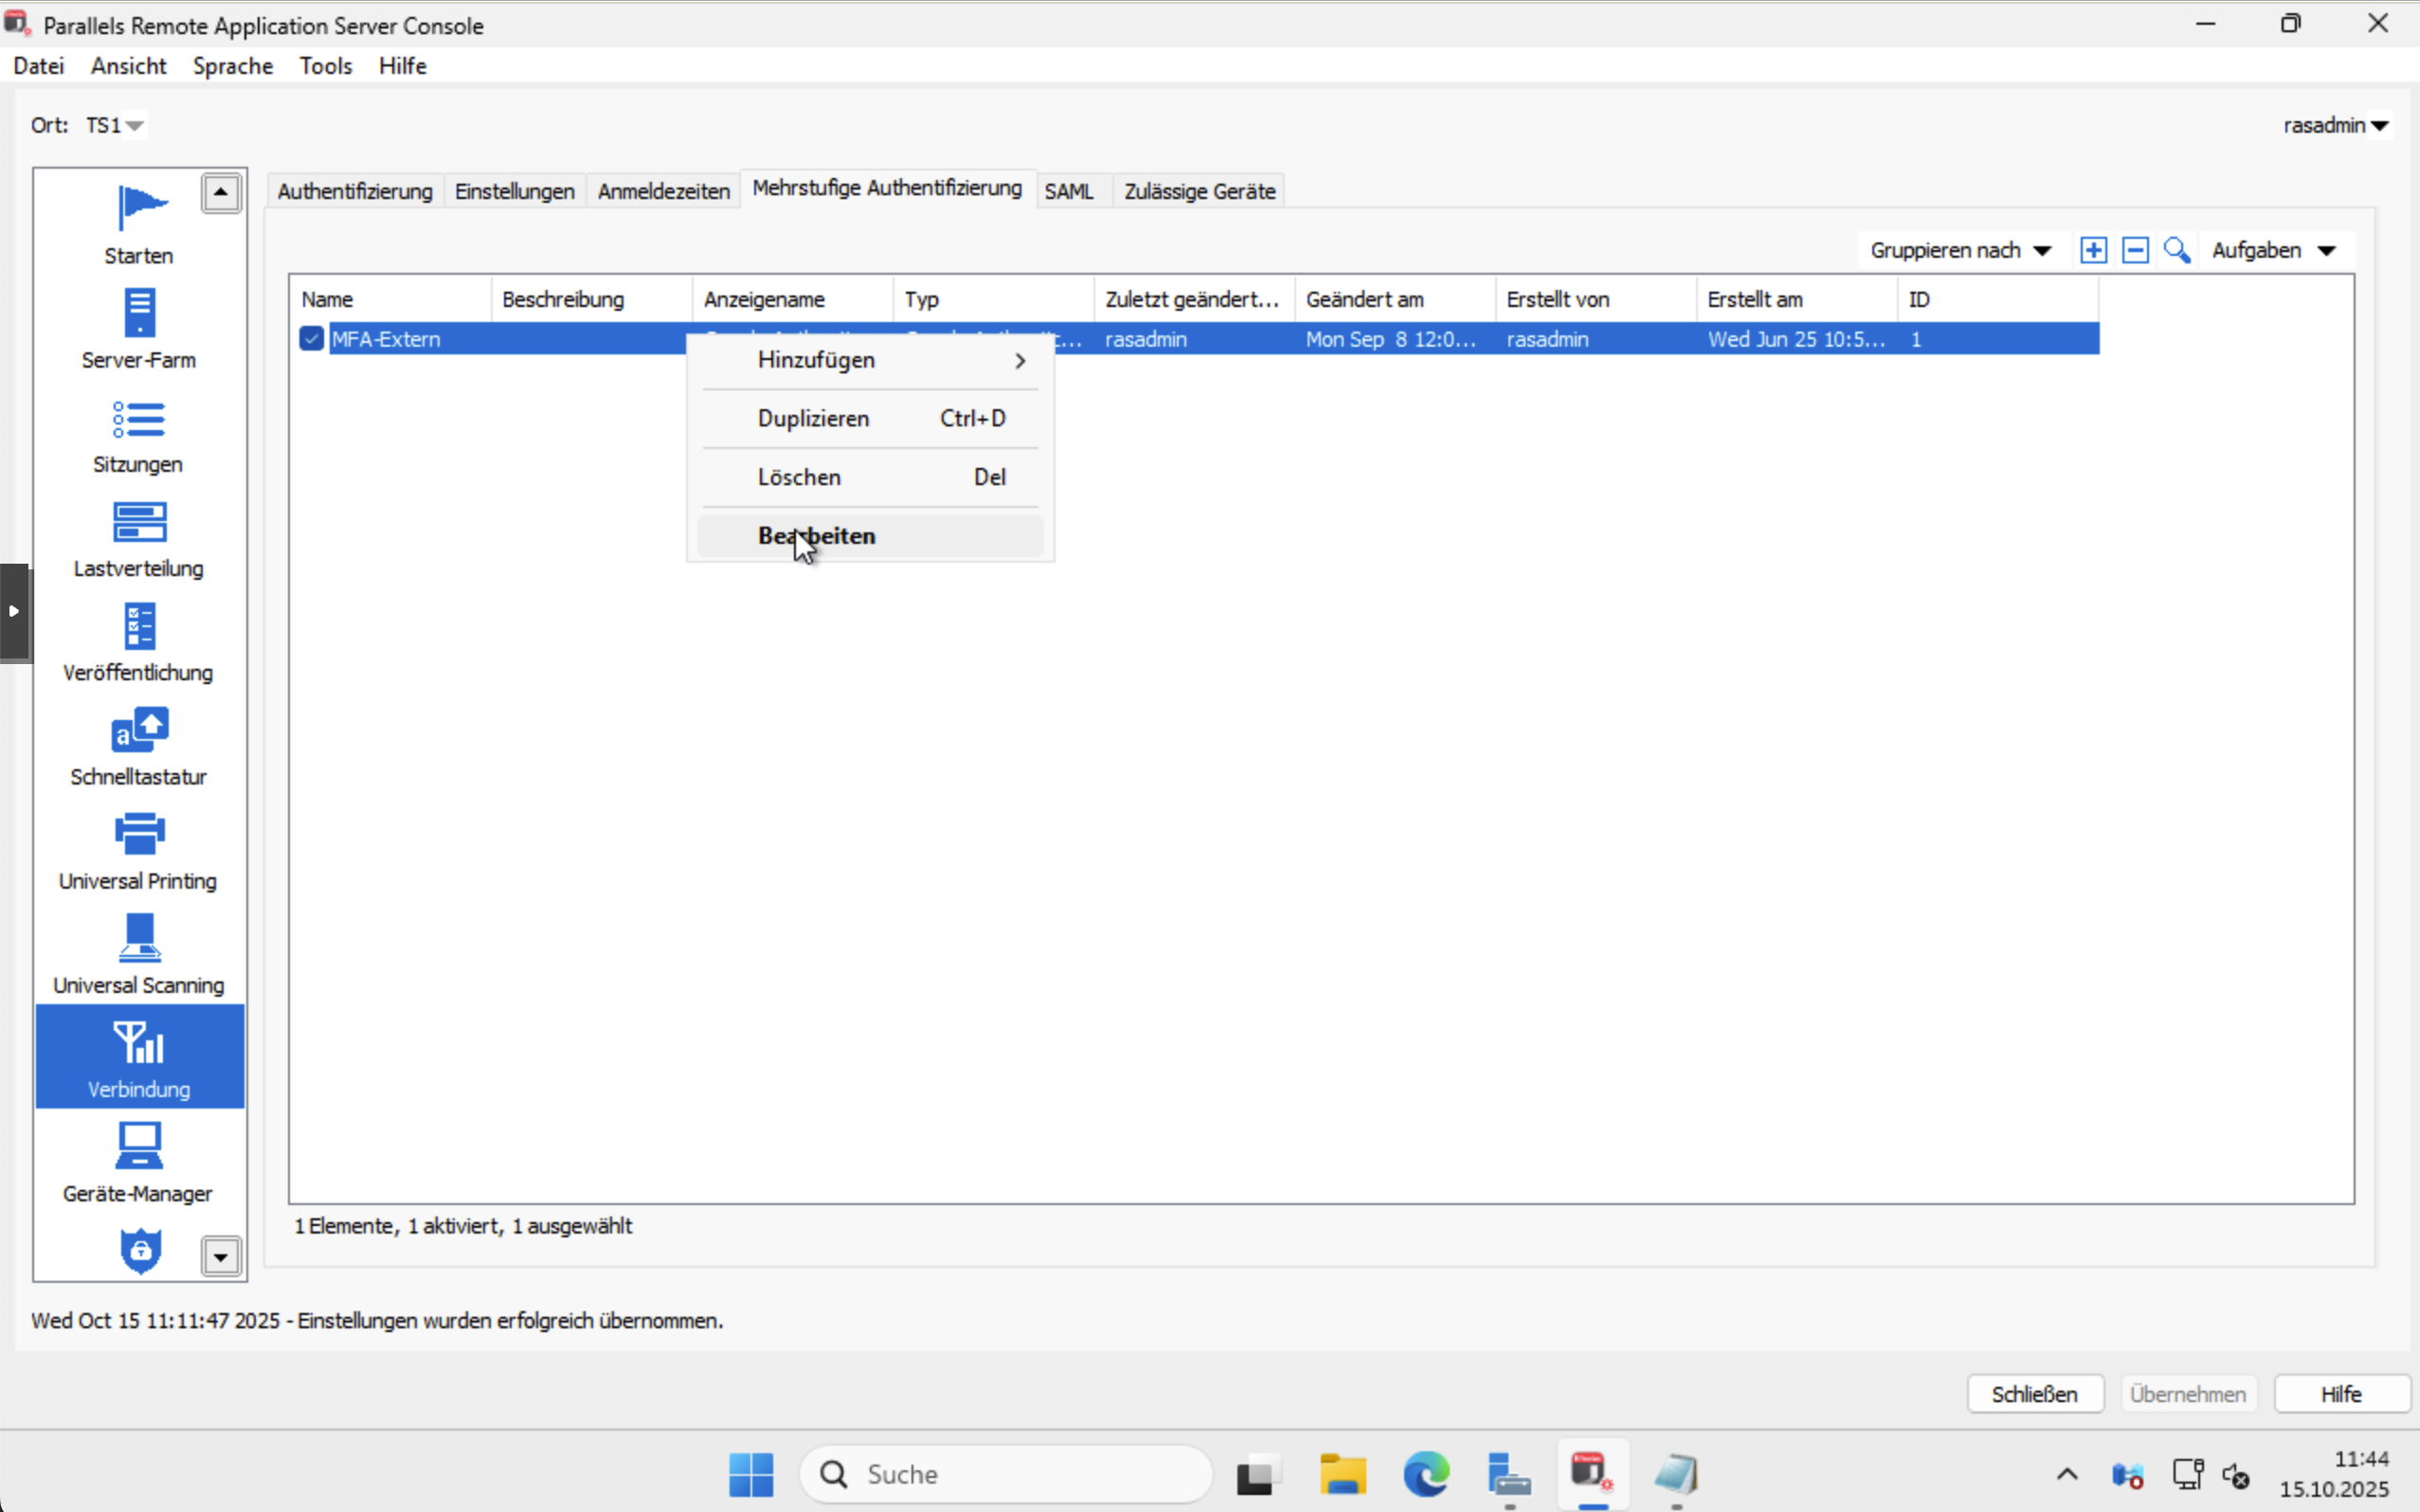This screenshot has height=1512, width=2420.
Task: Switch to the SAML tab
Action: pos(1068,191)
